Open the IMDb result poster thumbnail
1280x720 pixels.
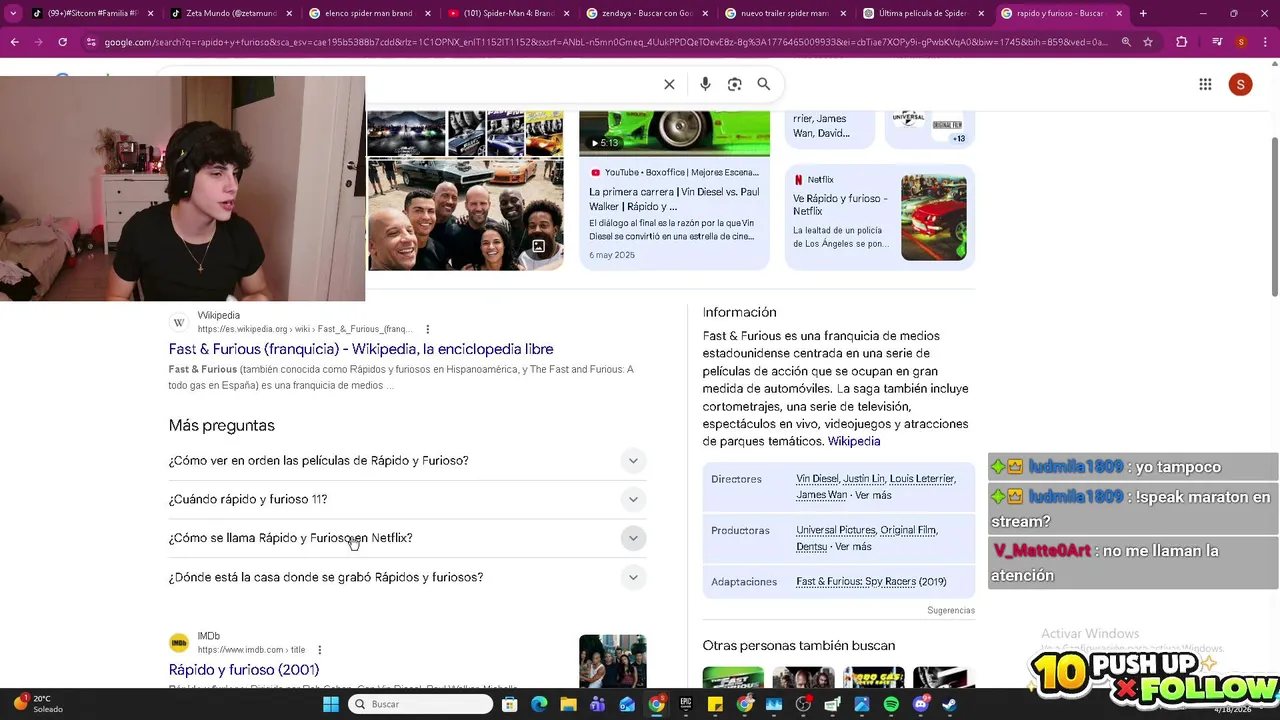coord(612,660)
